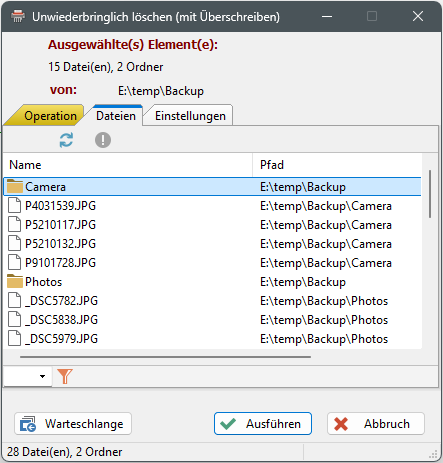Click the file icon beside P5210132.JPG
This screenshot has height=463, width=443.
coord(14,244)
